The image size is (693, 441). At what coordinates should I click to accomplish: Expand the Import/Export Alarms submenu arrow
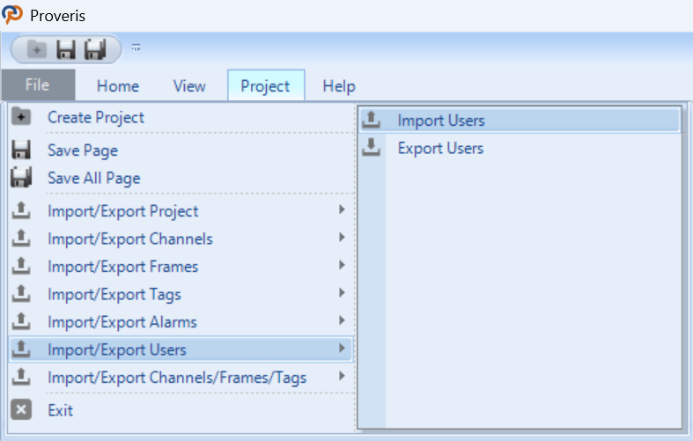click(x=342, y=321)
